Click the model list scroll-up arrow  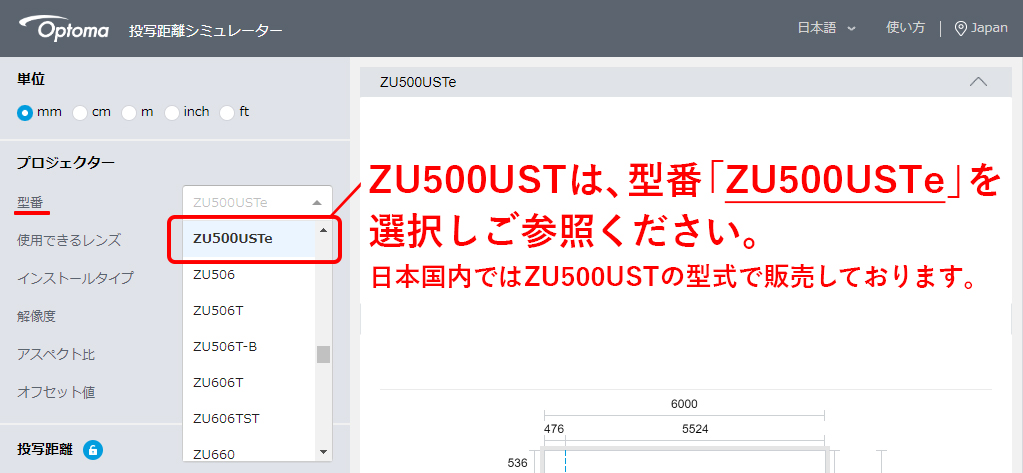[324, 230]
